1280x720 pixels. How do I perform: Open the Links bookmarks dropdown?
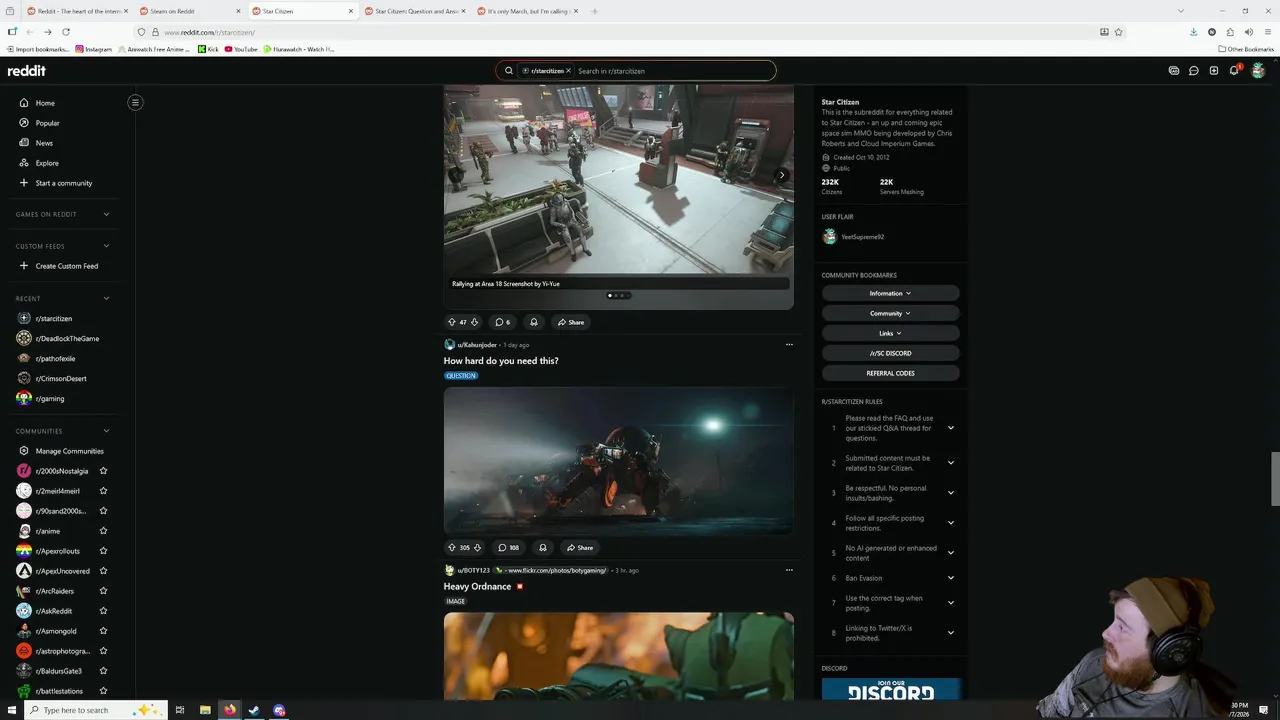coord(890,333)
